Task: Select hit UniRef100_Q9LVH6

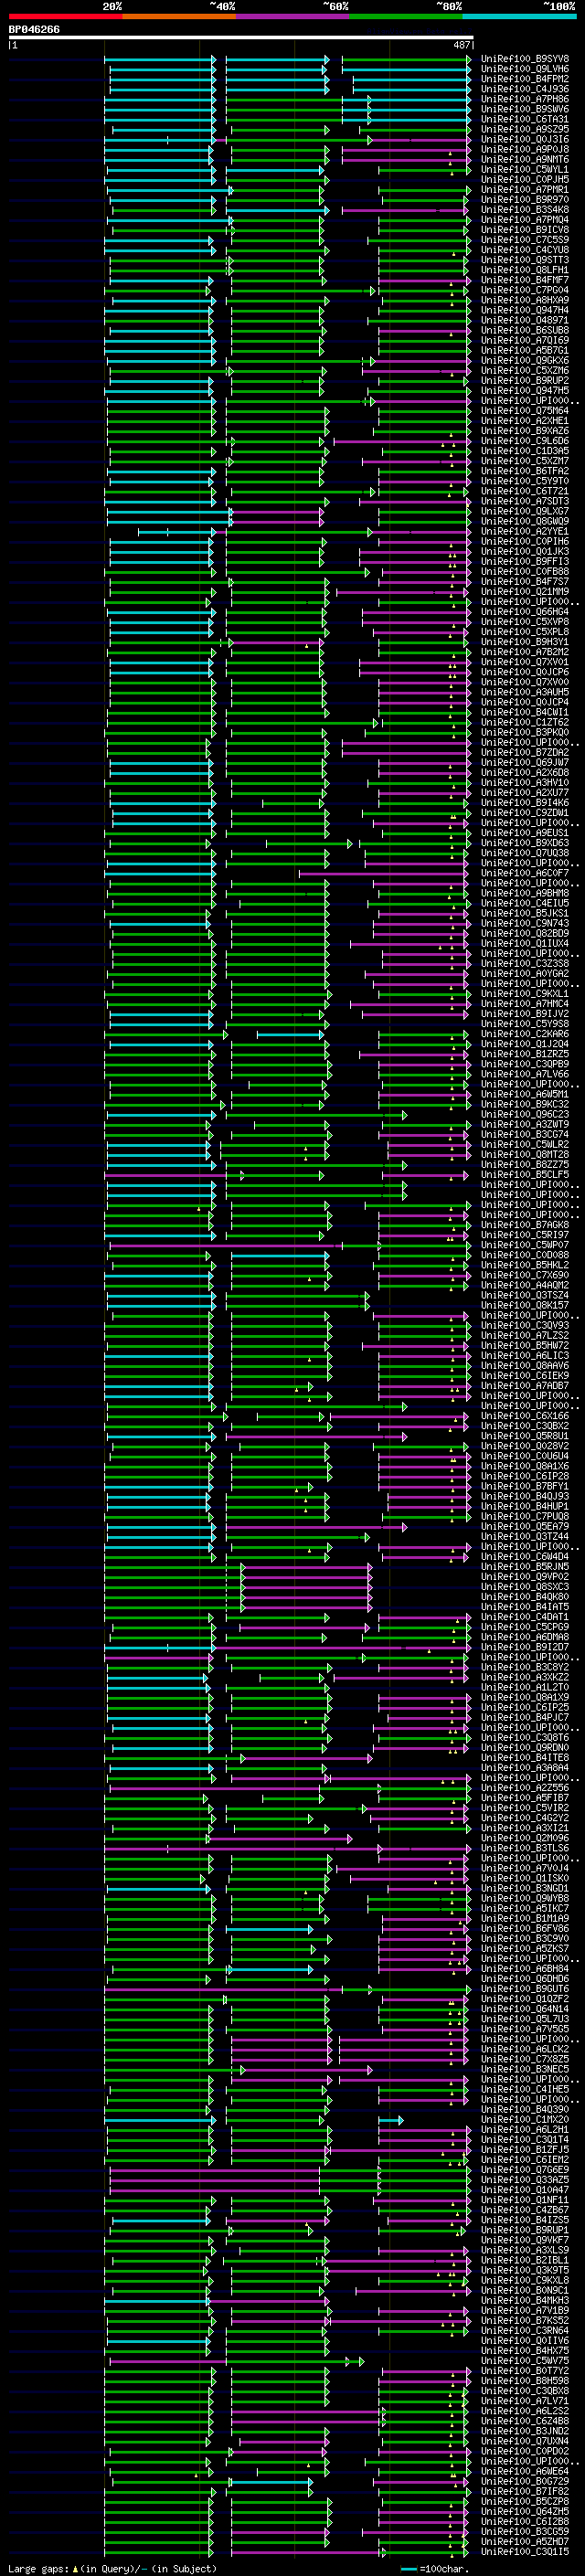Action: click(x=524, y=69)
